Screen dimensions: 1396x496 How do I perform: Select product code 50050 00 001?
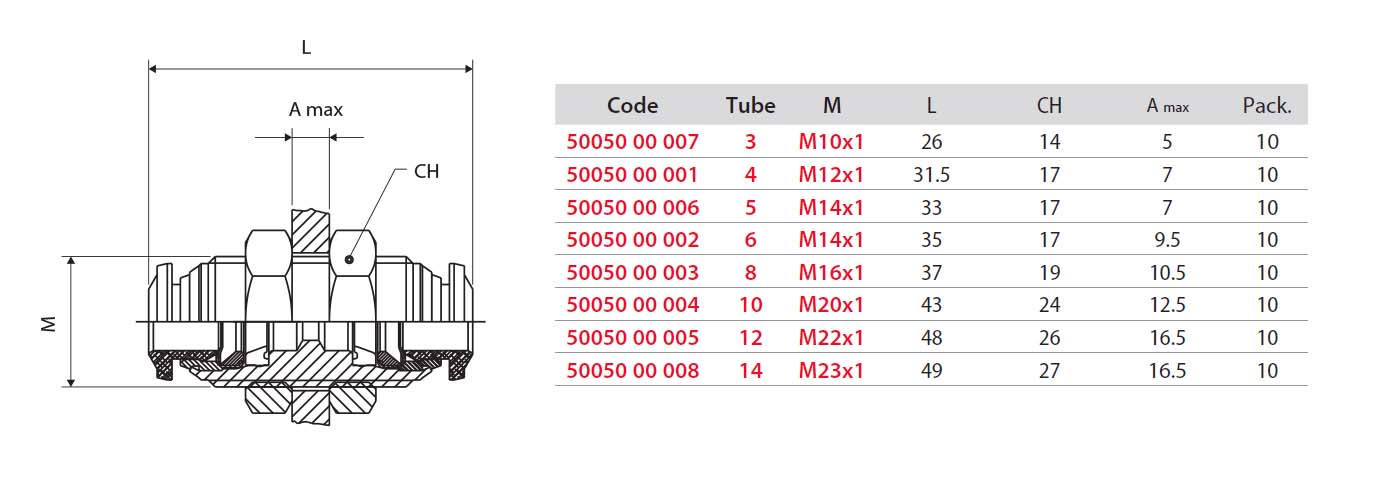point(632,175)
